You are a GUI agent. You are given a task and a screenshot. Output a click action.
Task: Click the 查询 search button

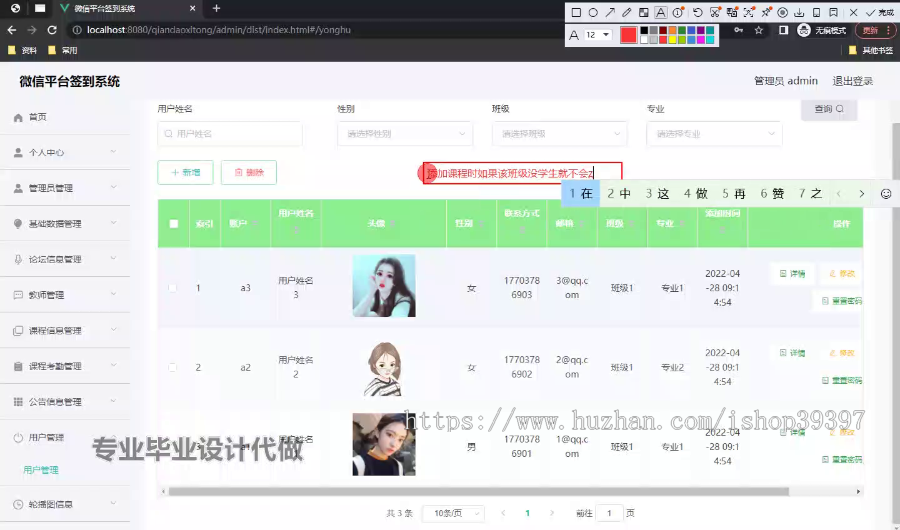829,109
